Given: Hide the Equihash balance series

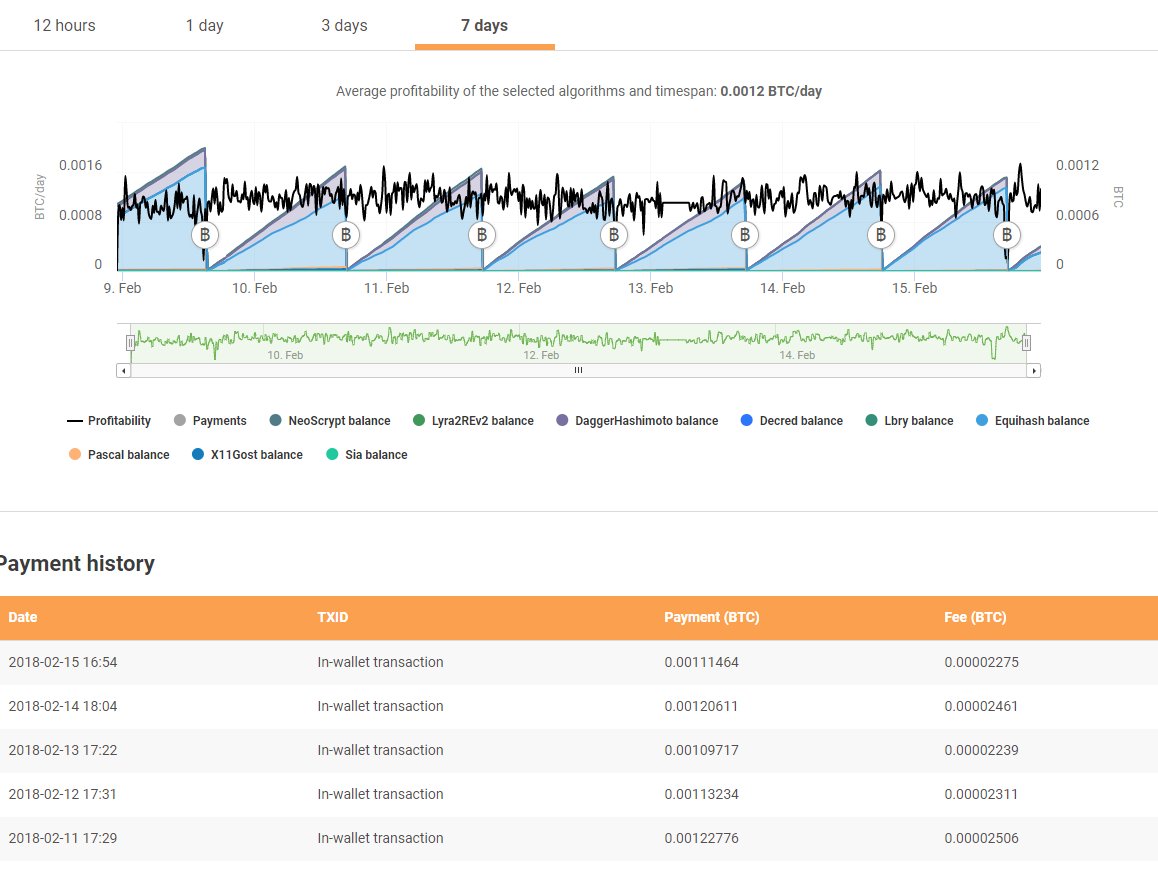Looking at the screenshot, I should coord(1032,420).
